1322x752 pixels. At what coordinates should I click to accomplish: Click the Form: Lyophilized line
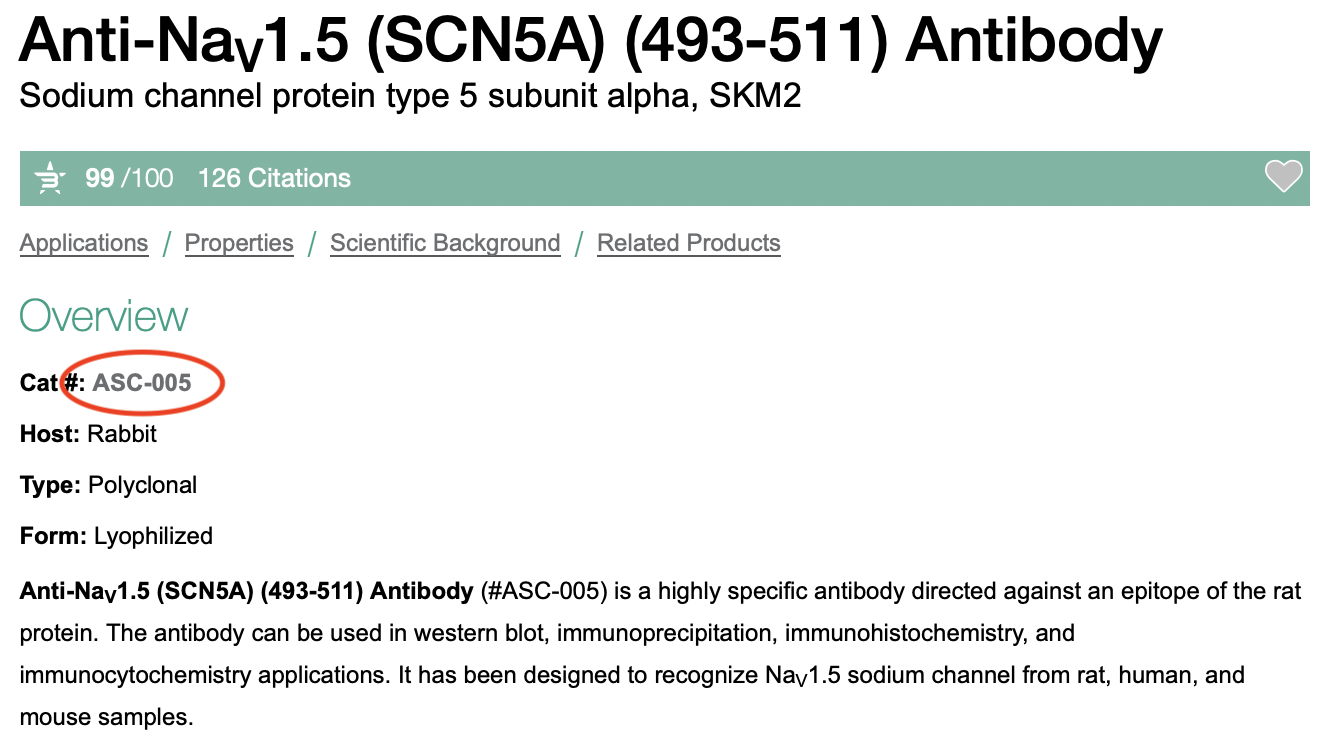point(116,536)
